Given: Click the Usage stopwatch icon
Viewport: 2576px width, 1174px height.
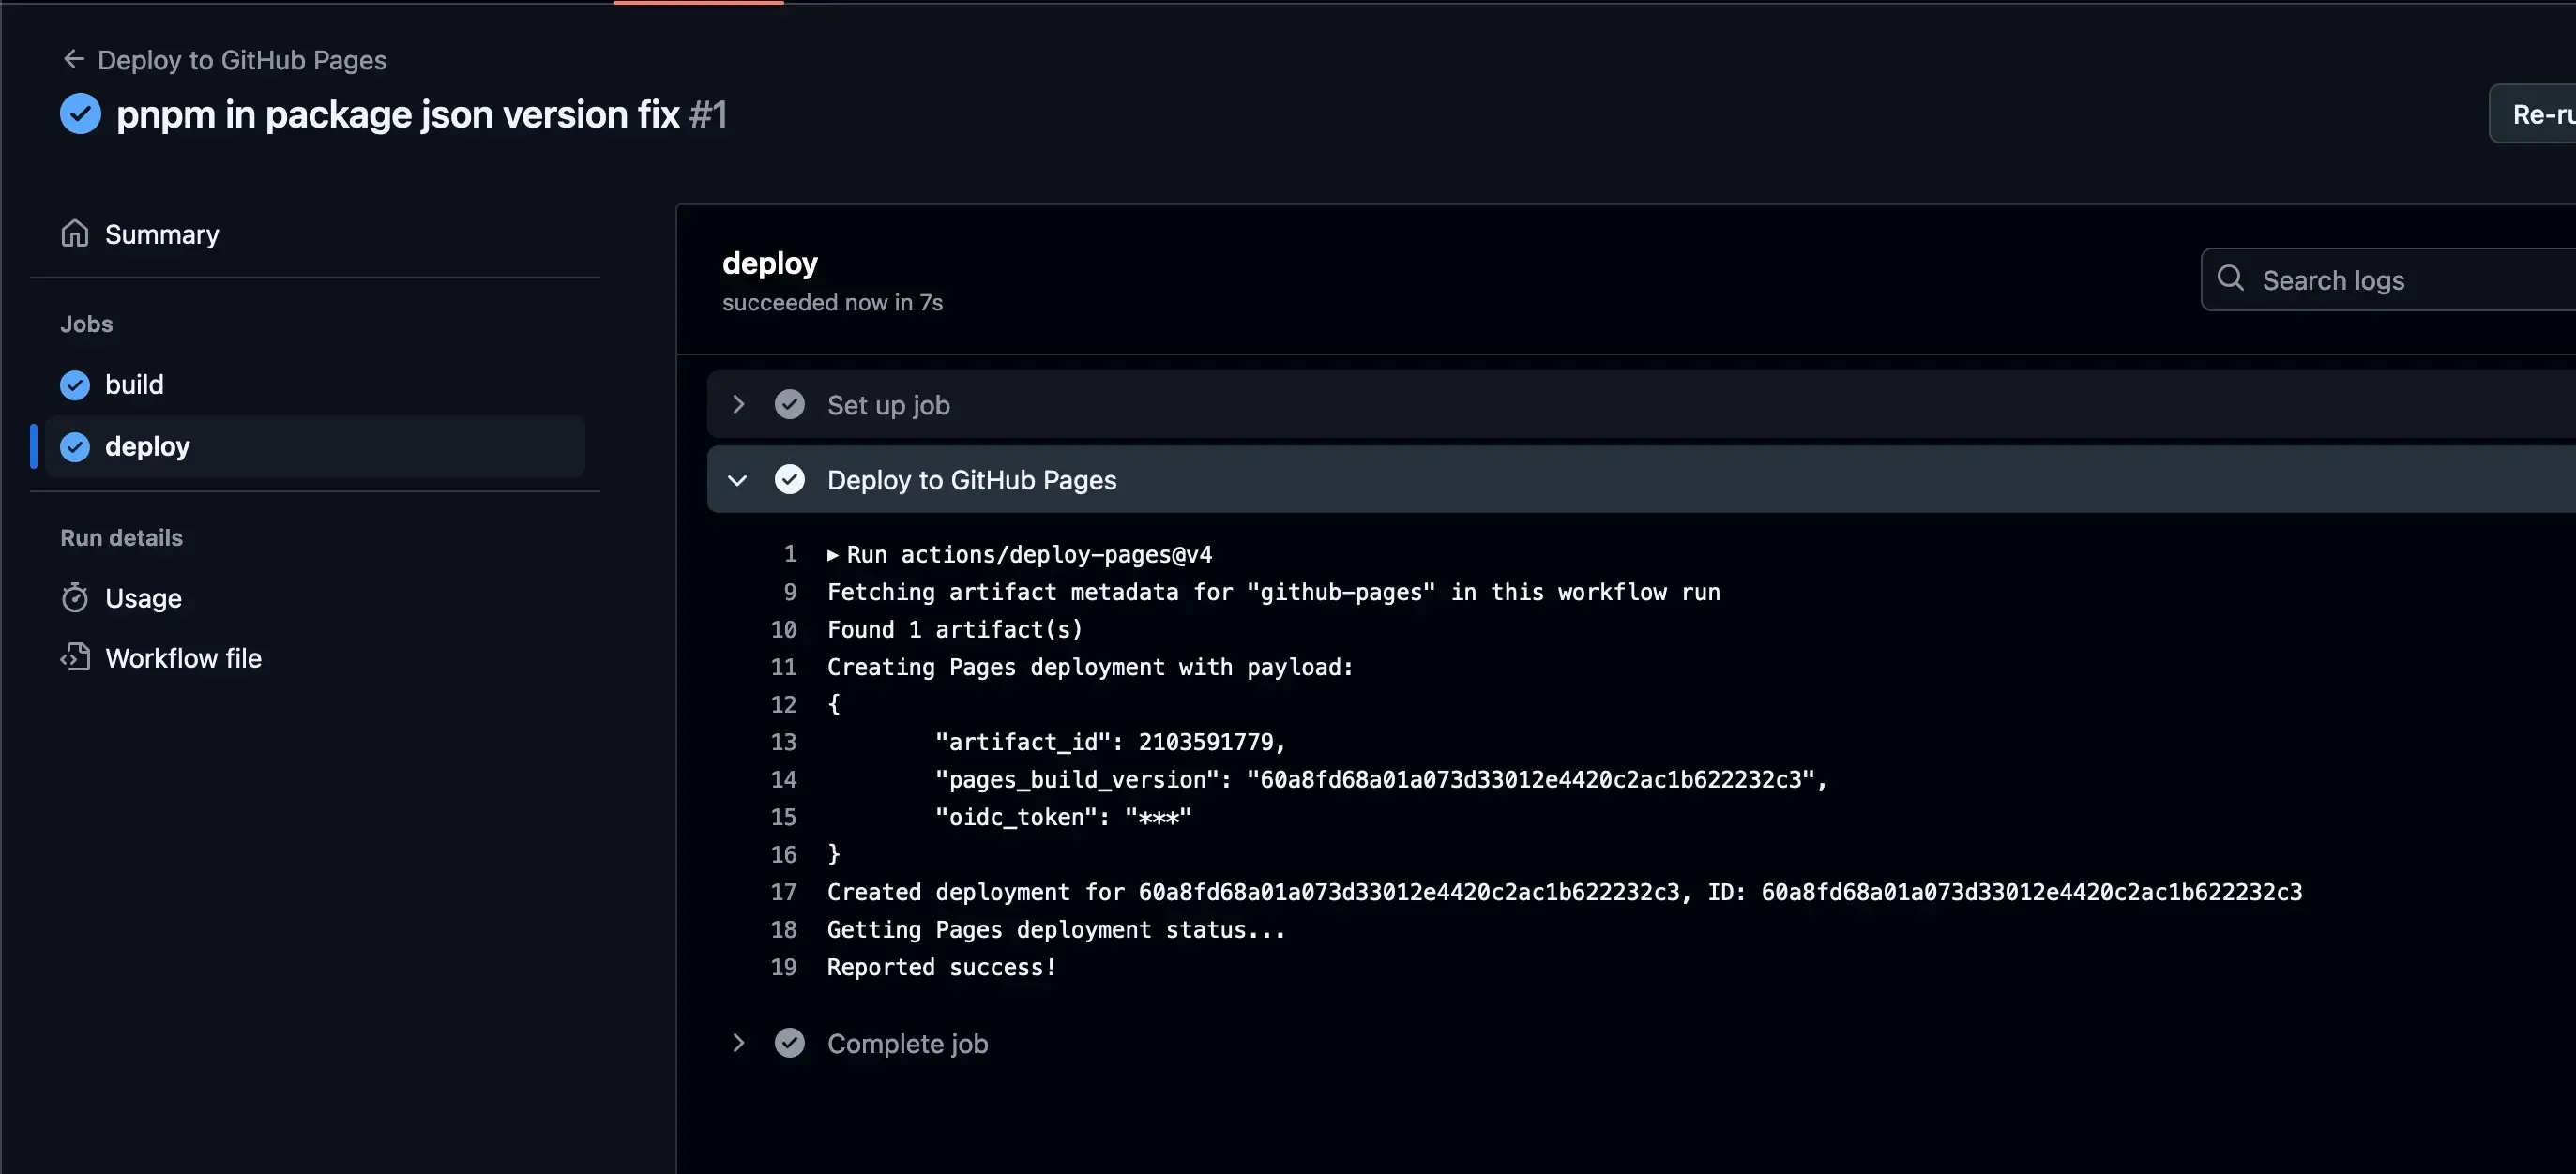Looking at the screenshot, I should pos(75,598).
